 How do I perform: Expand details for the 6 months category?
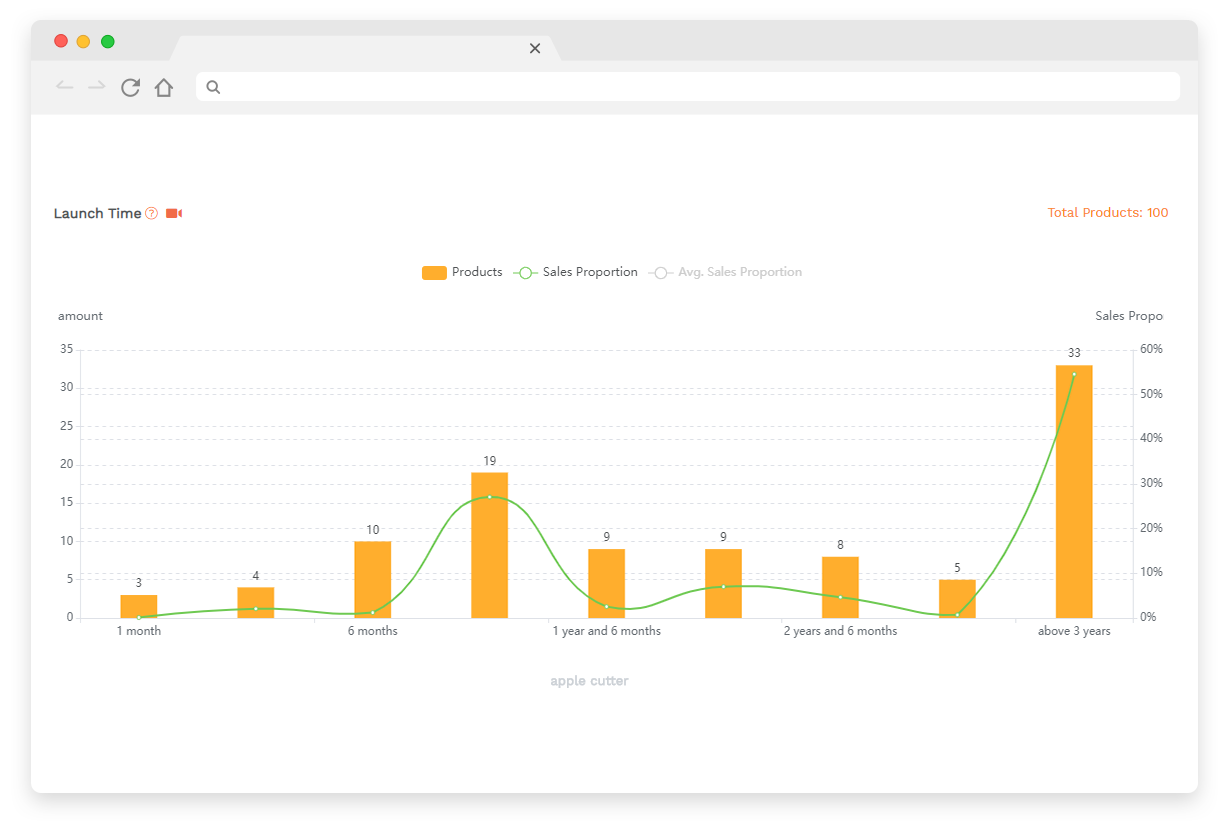tap(373, 631)
